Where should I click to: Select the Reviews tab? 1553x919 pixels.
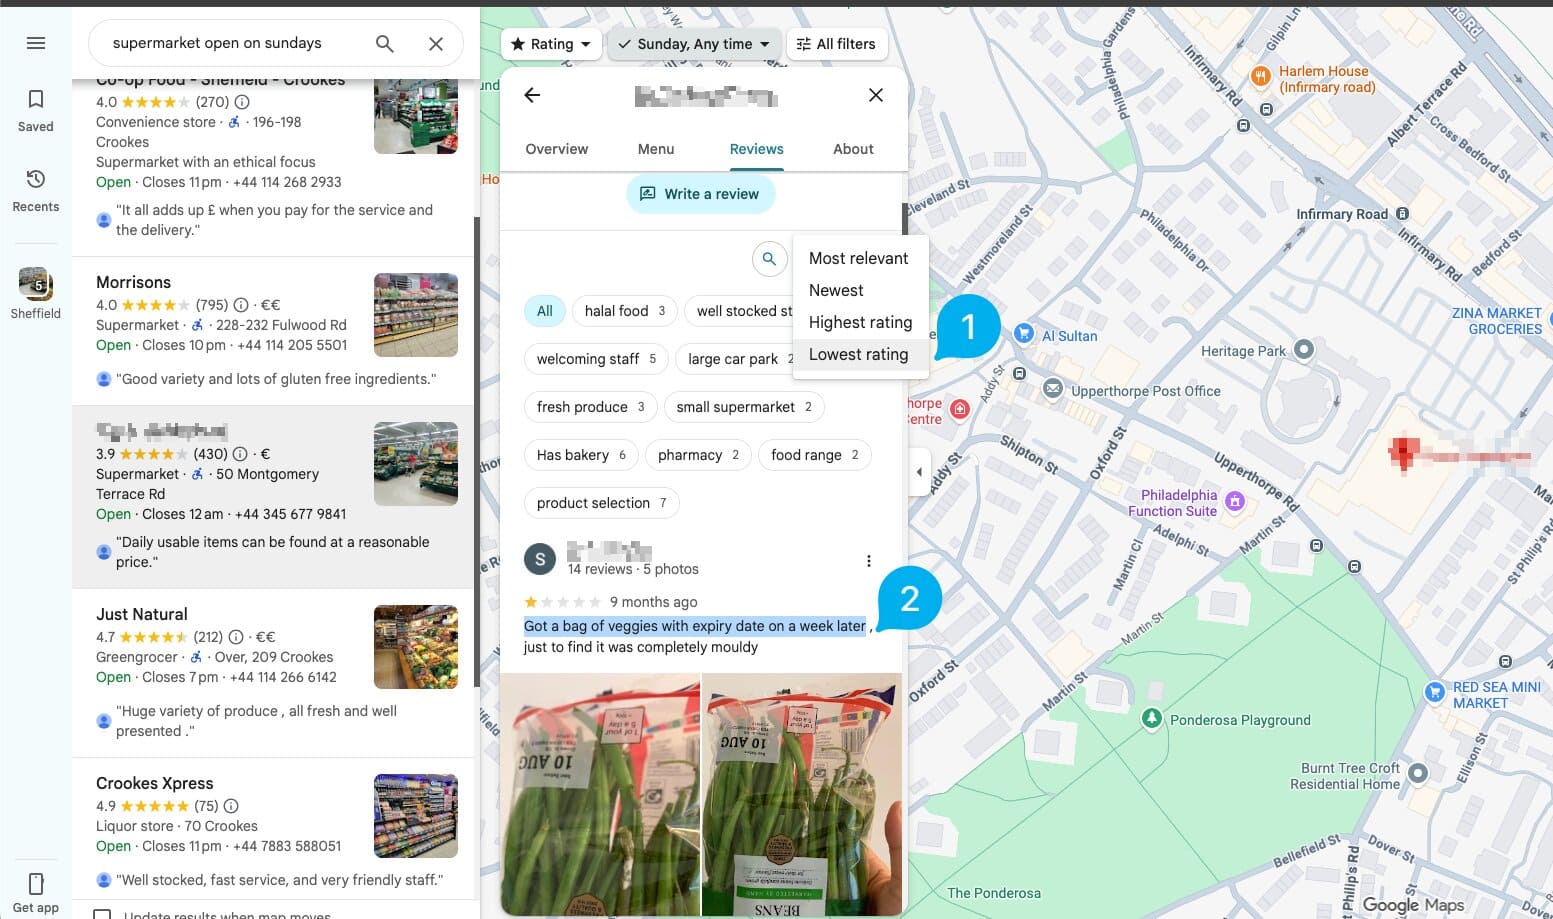[756, 149]
